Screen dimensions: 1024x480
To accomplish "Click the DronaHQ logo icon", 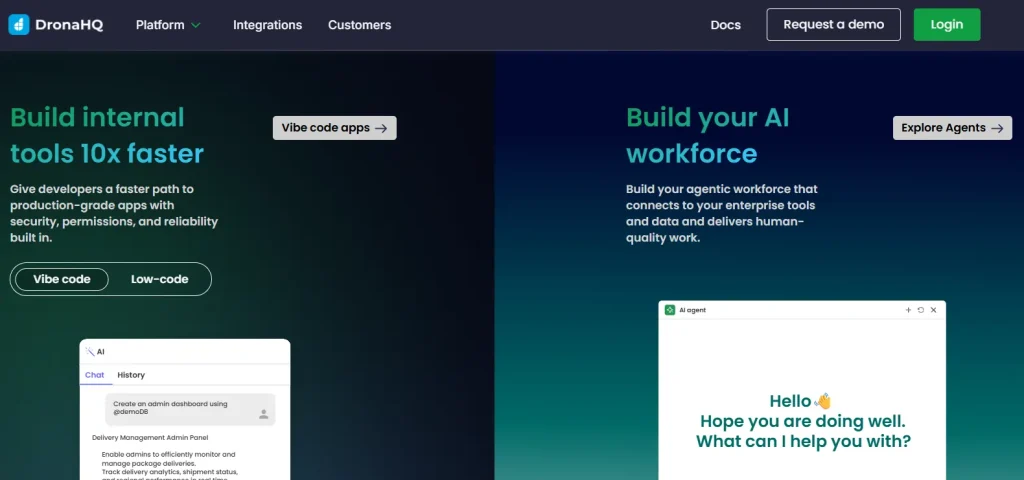I will (x=19, y=25).
